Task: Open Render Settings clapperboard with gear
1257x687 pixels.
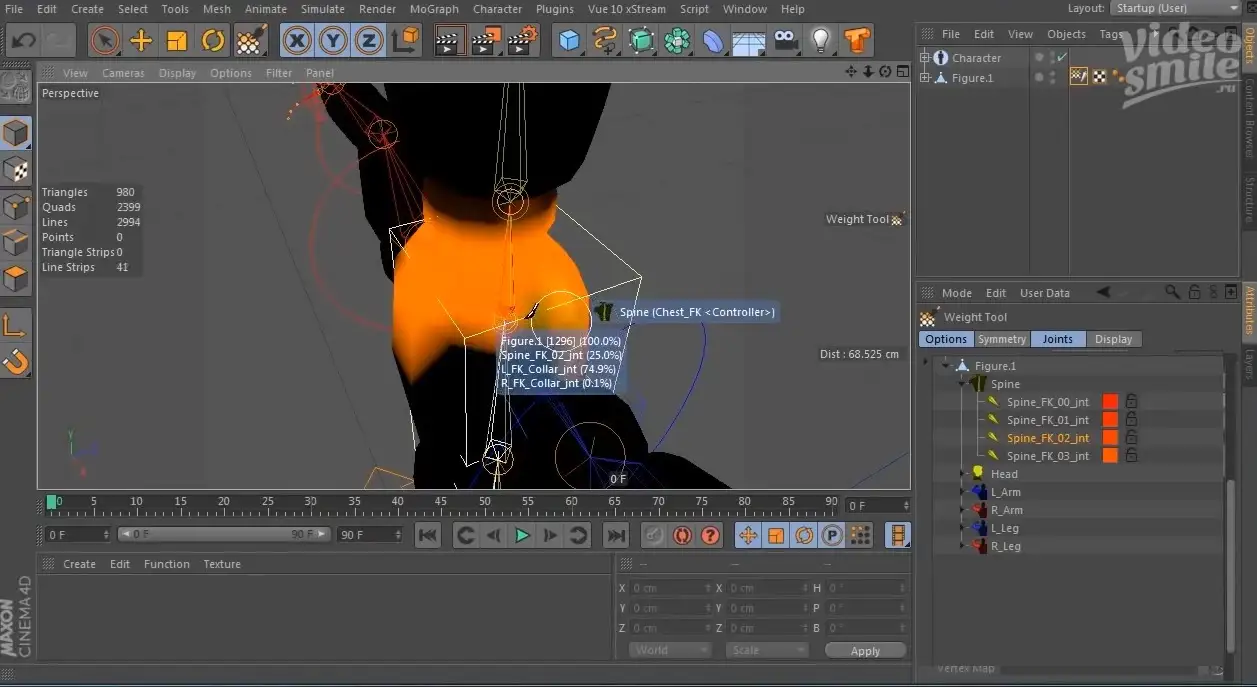Action: point(522,40)
